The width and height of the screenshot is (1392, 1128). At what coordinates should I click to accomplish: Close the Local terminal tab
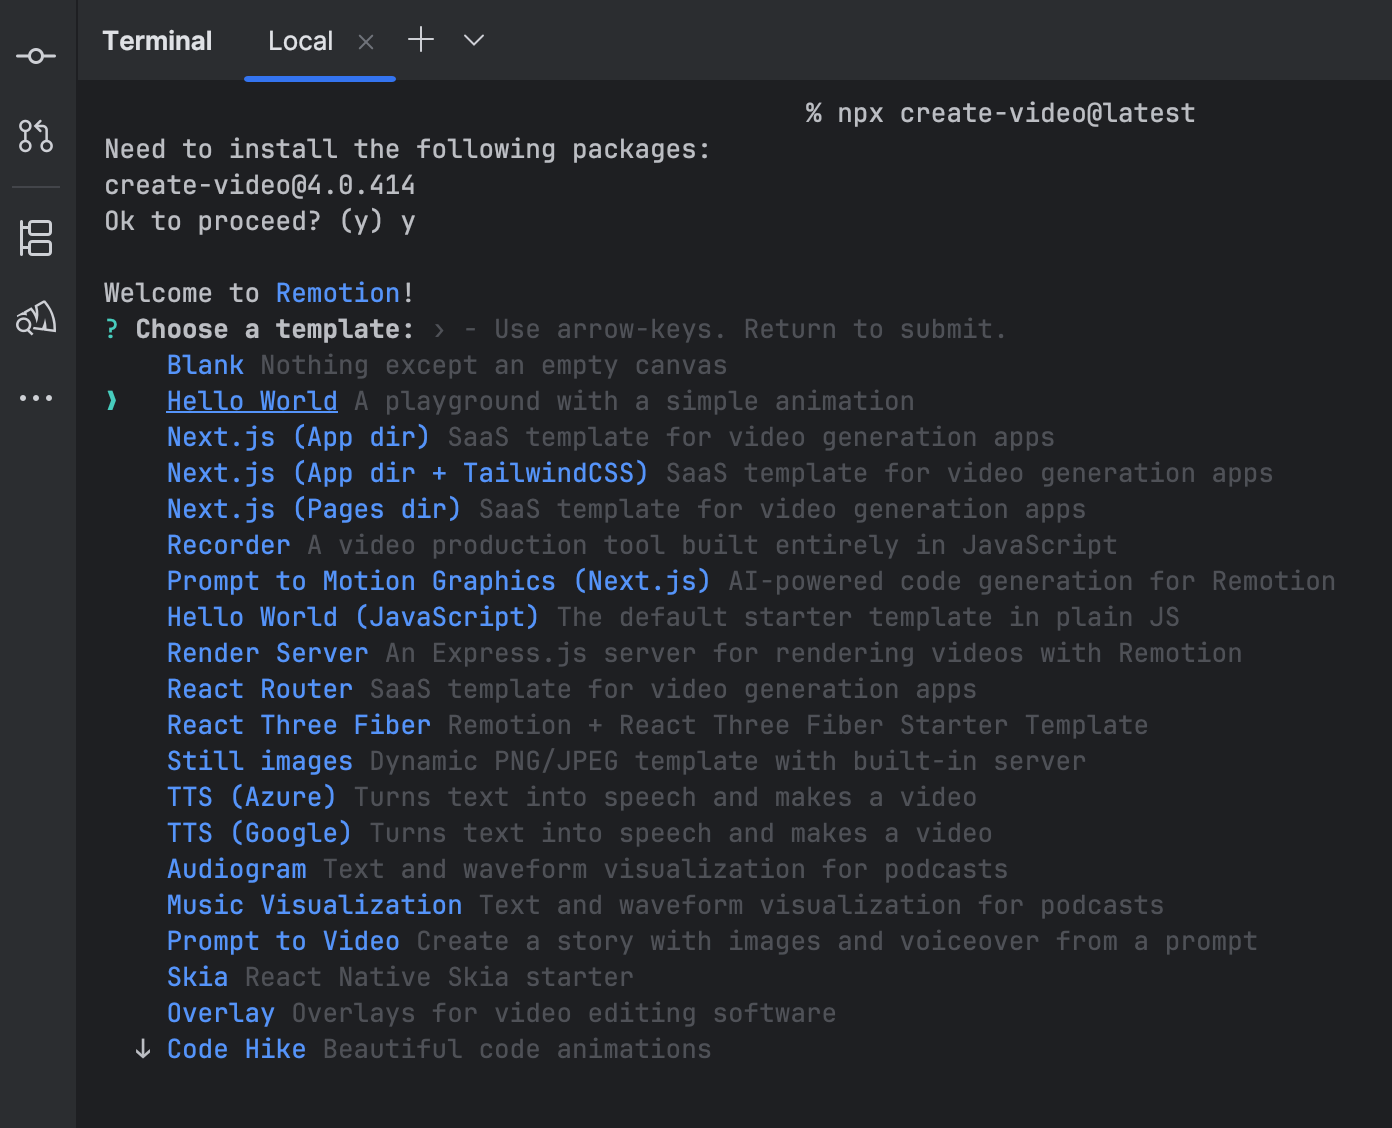click(x=366, y=42)
